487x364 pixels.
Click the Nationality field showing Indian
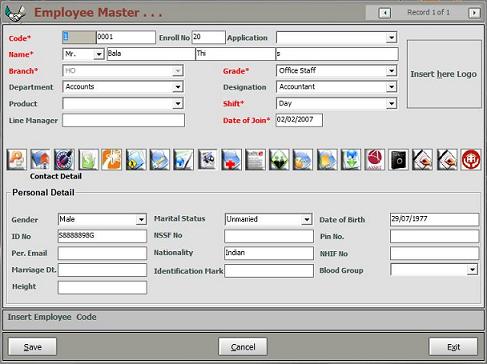(x=269, y=253)
